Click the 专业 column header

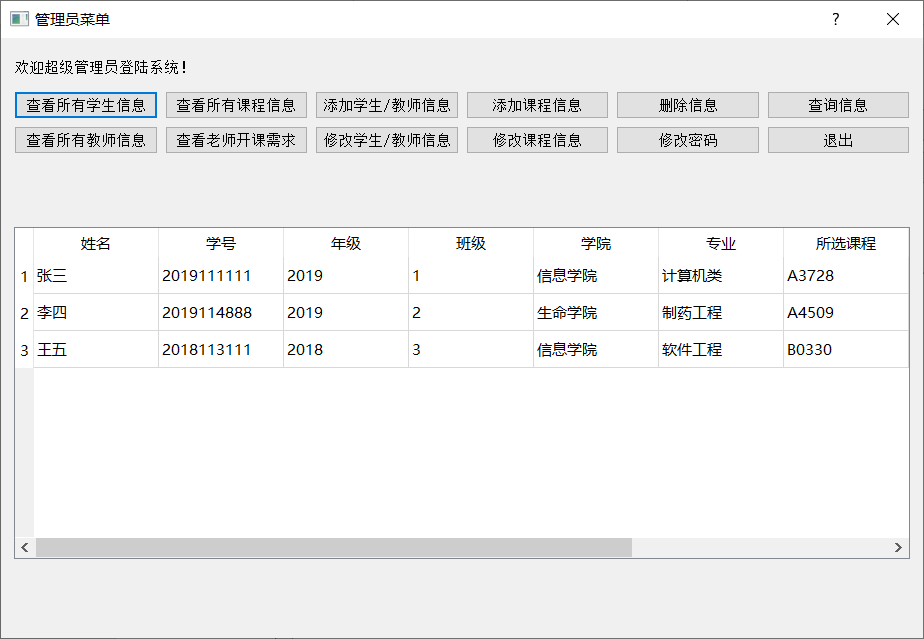[x=721, y=243]
